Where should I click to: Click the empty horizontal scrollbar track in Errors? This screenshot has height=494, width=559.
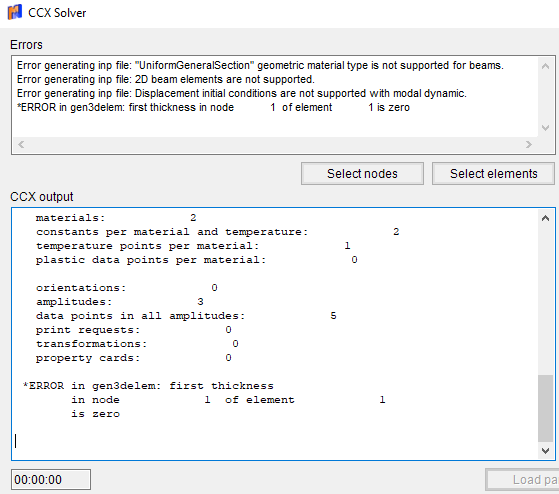click(275, 144)
